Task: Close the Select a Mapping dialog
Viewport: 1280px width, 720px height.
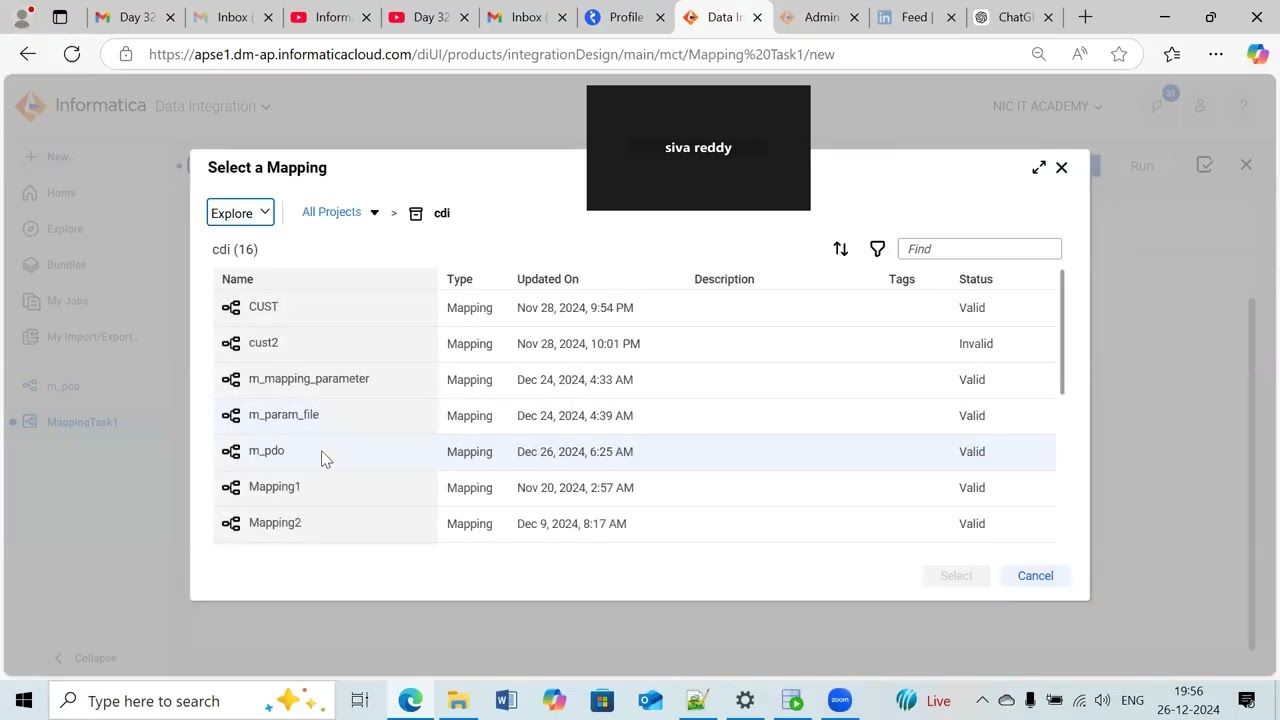Action: point(1062,168)
